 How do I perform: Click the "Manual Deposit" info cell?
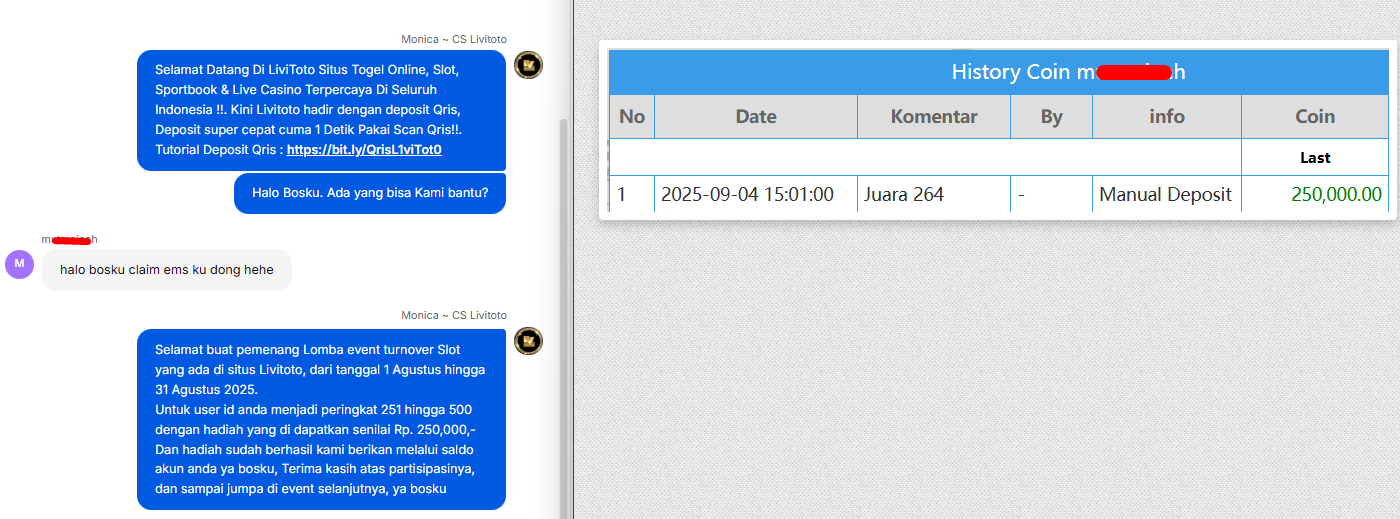[x=1167, y=195]
